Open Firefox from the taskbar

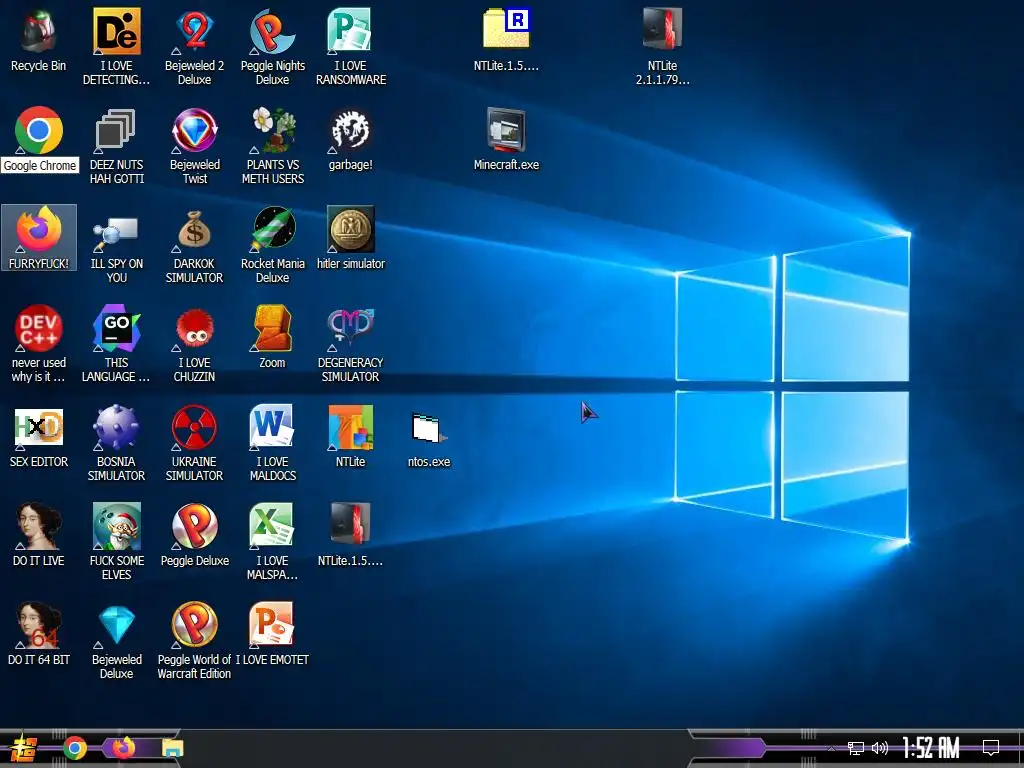coord(123,747)
